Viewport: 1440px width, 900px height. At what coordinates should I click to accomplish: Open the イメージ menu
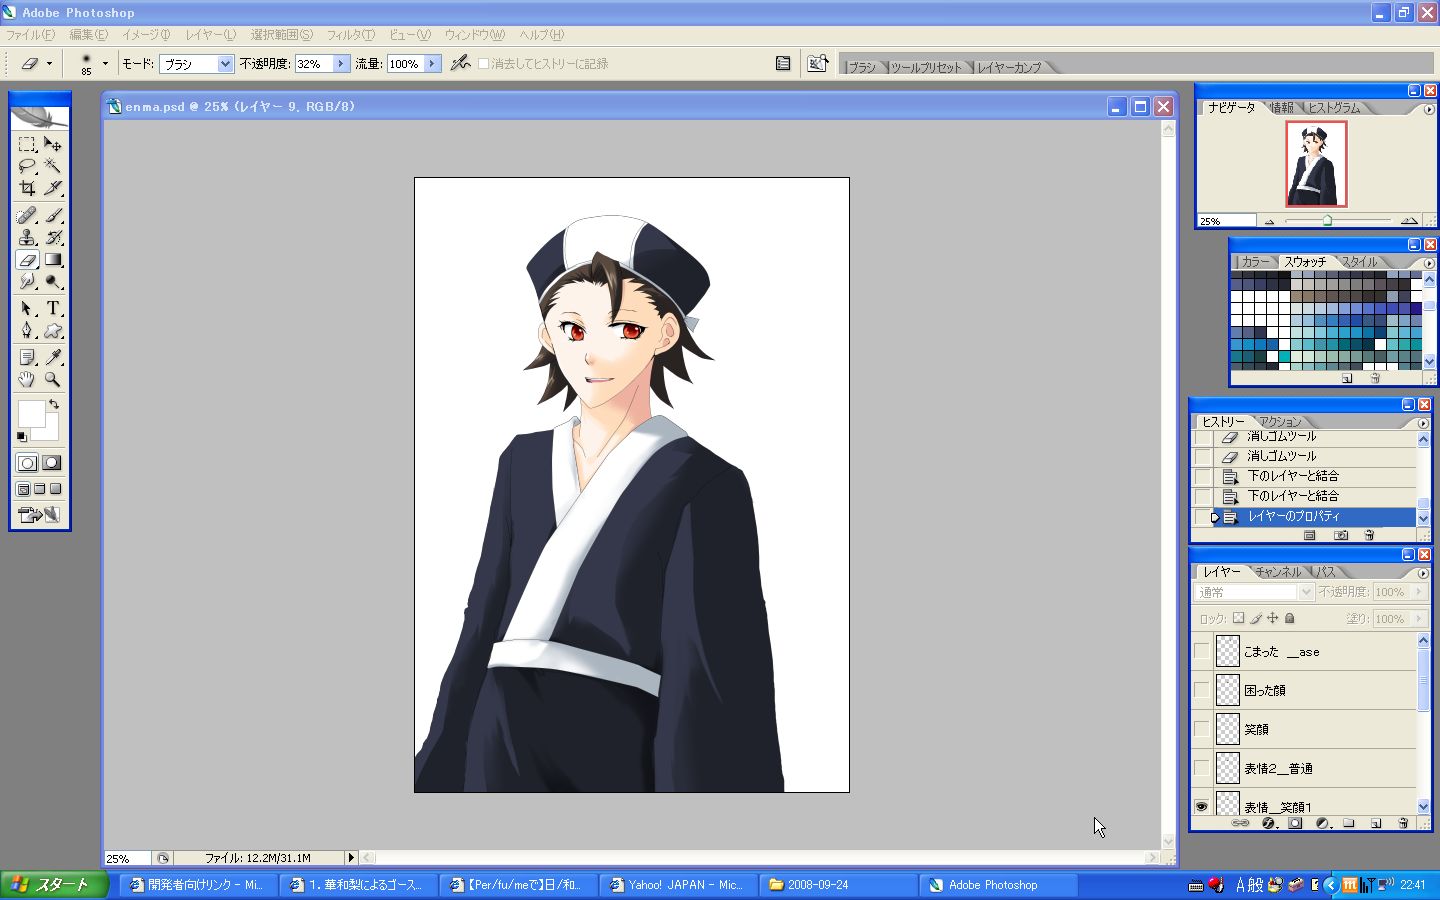(x=146, y=35)
